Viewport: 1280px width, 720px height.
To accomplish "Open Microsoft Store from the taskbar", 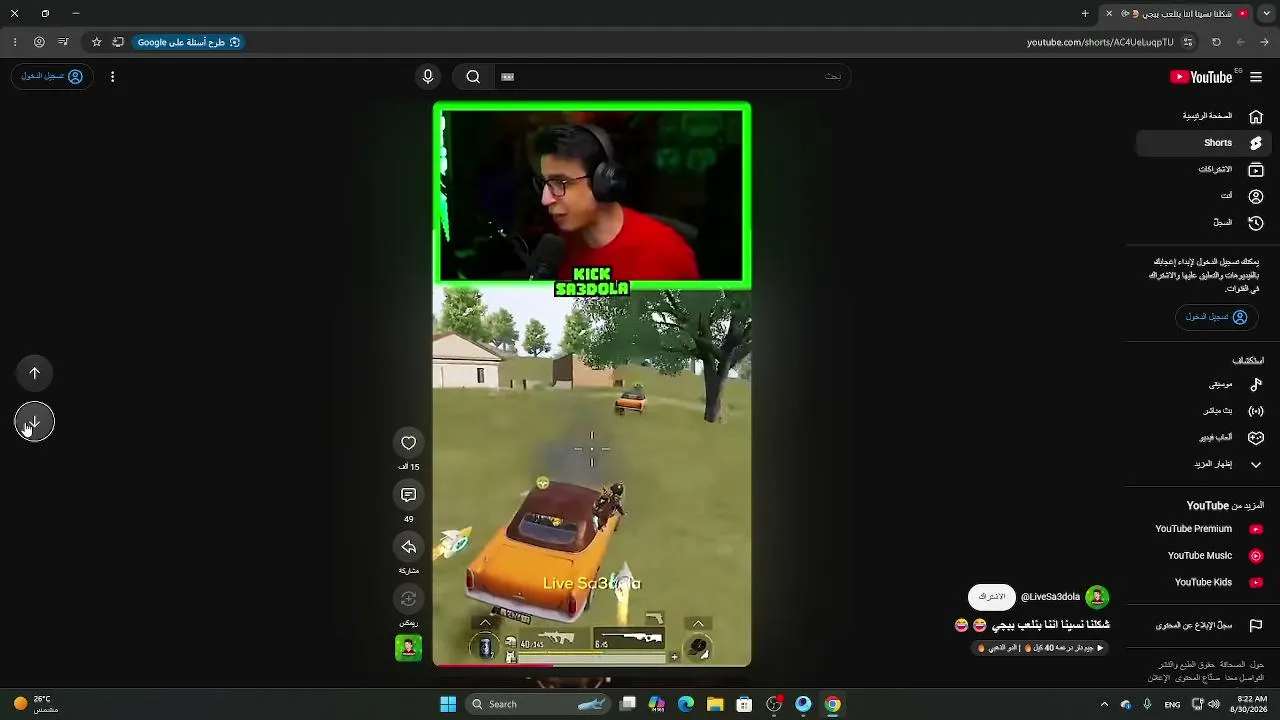I will tap(744, 704).
